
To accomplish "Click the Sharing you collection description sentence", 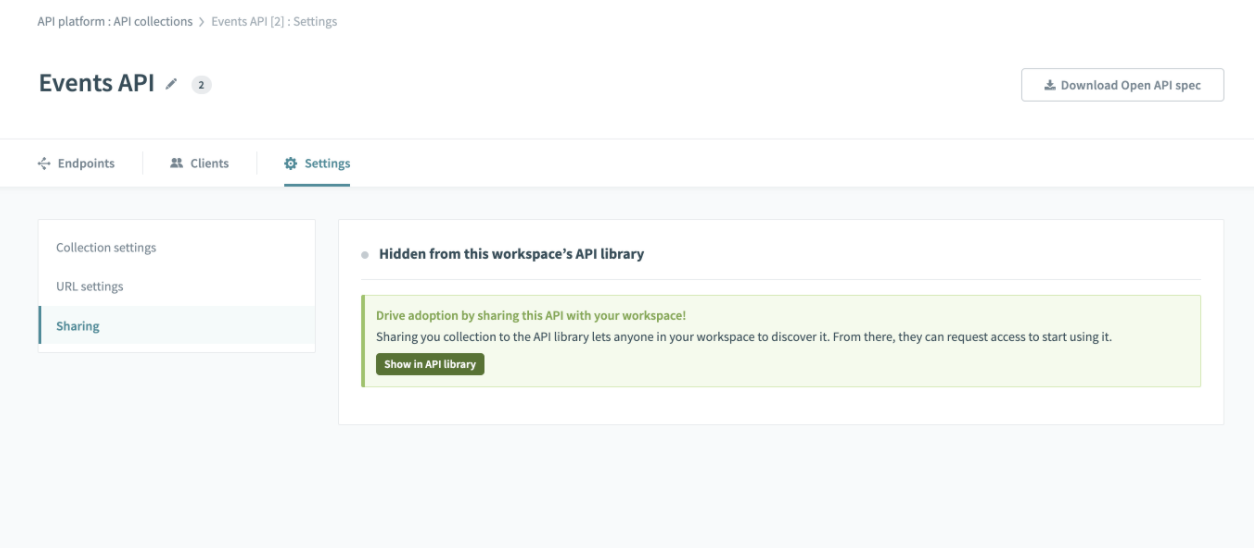I will 744,337.
